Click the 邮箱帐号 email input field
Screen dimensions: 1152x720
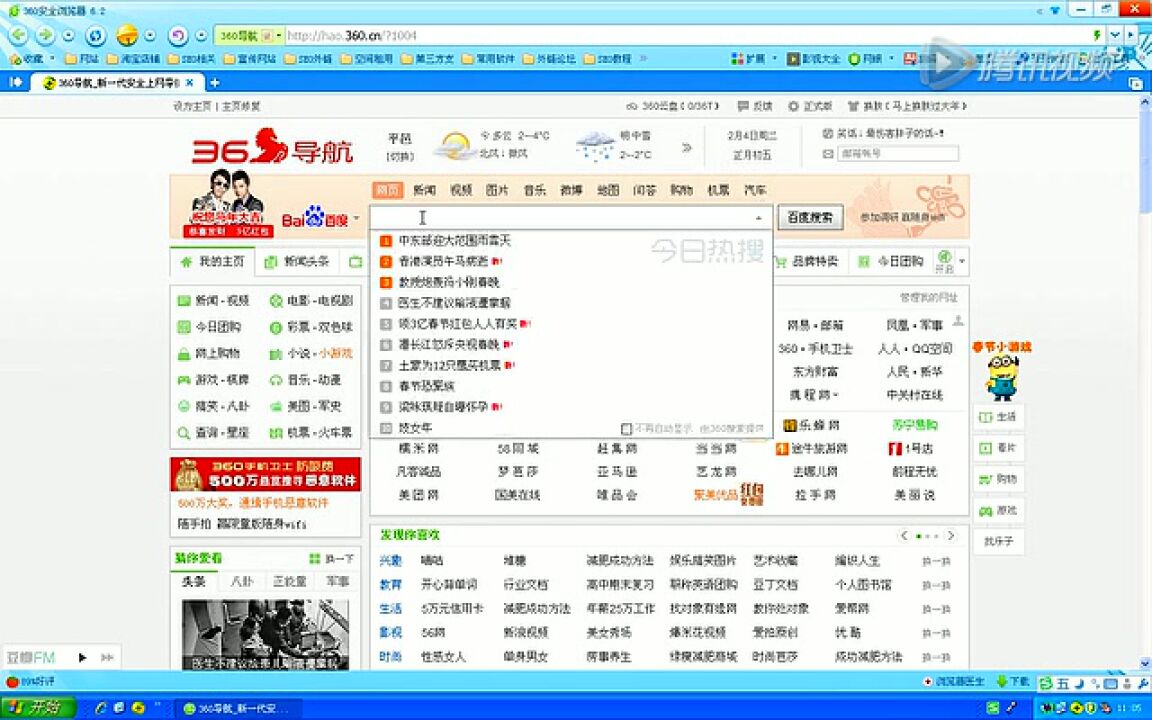(899, 154)
